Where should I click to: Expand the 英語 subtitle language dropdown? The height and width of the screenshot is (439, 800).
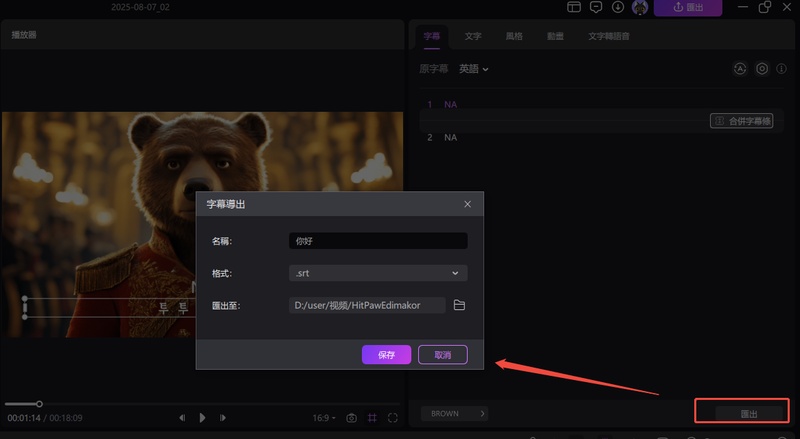tap(473, 69)
